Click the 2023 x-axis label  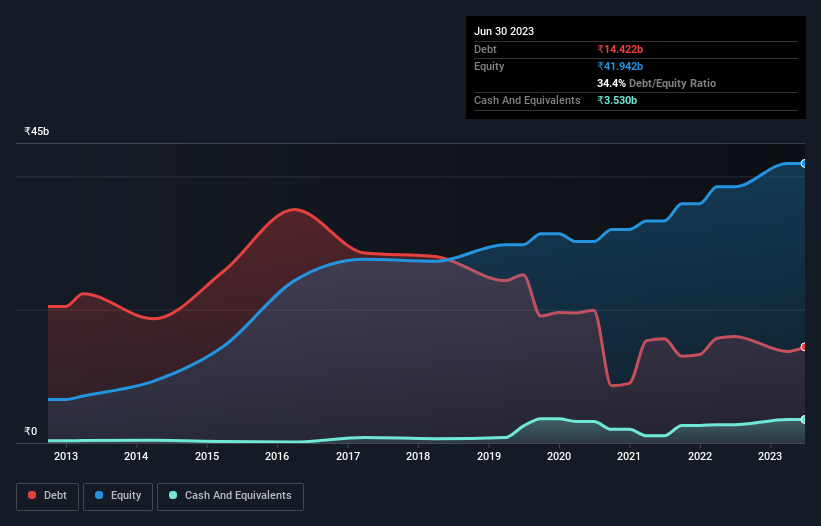coord(770,456)
